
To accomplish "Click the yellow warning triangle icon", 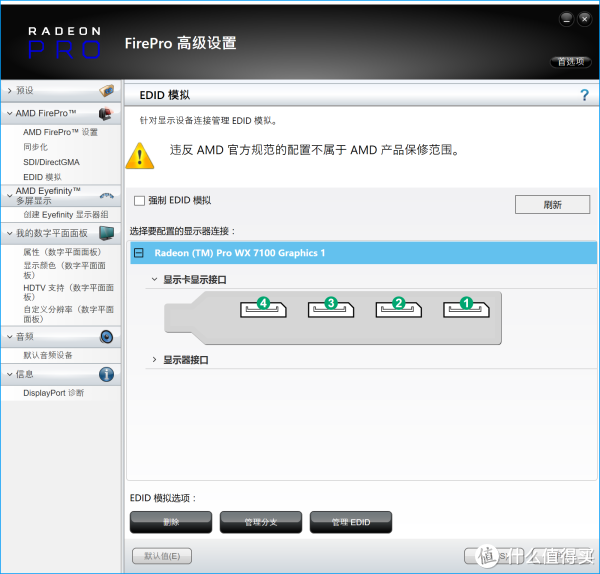I will pyautogui.click(x=140, y=156).
